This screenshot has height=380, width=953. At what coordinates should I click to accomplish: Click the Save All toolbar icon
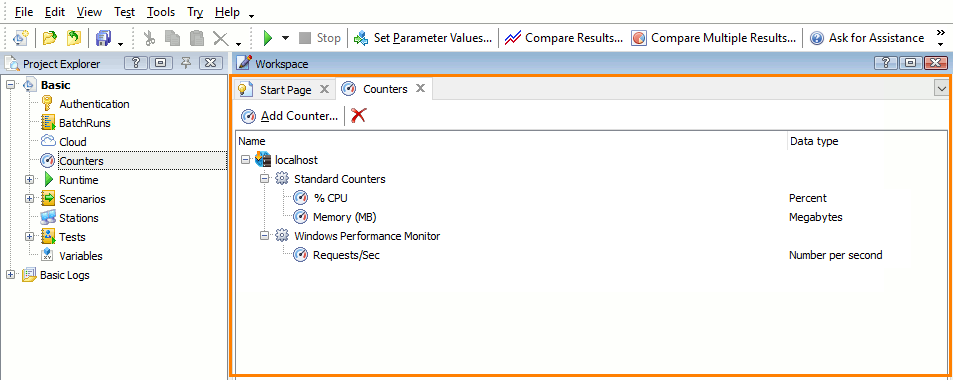(x=104, y=38)
